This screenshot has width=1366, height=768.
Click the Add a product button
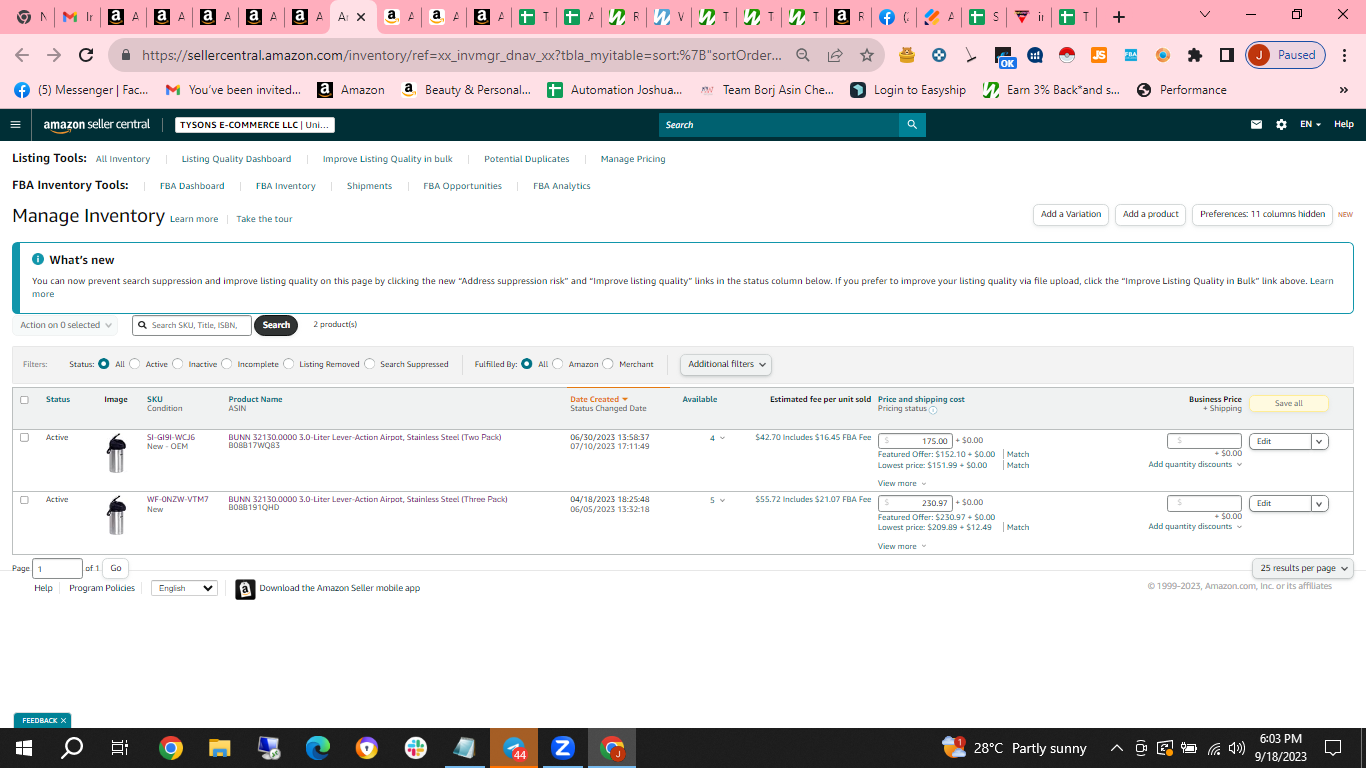pos(1151,214)
